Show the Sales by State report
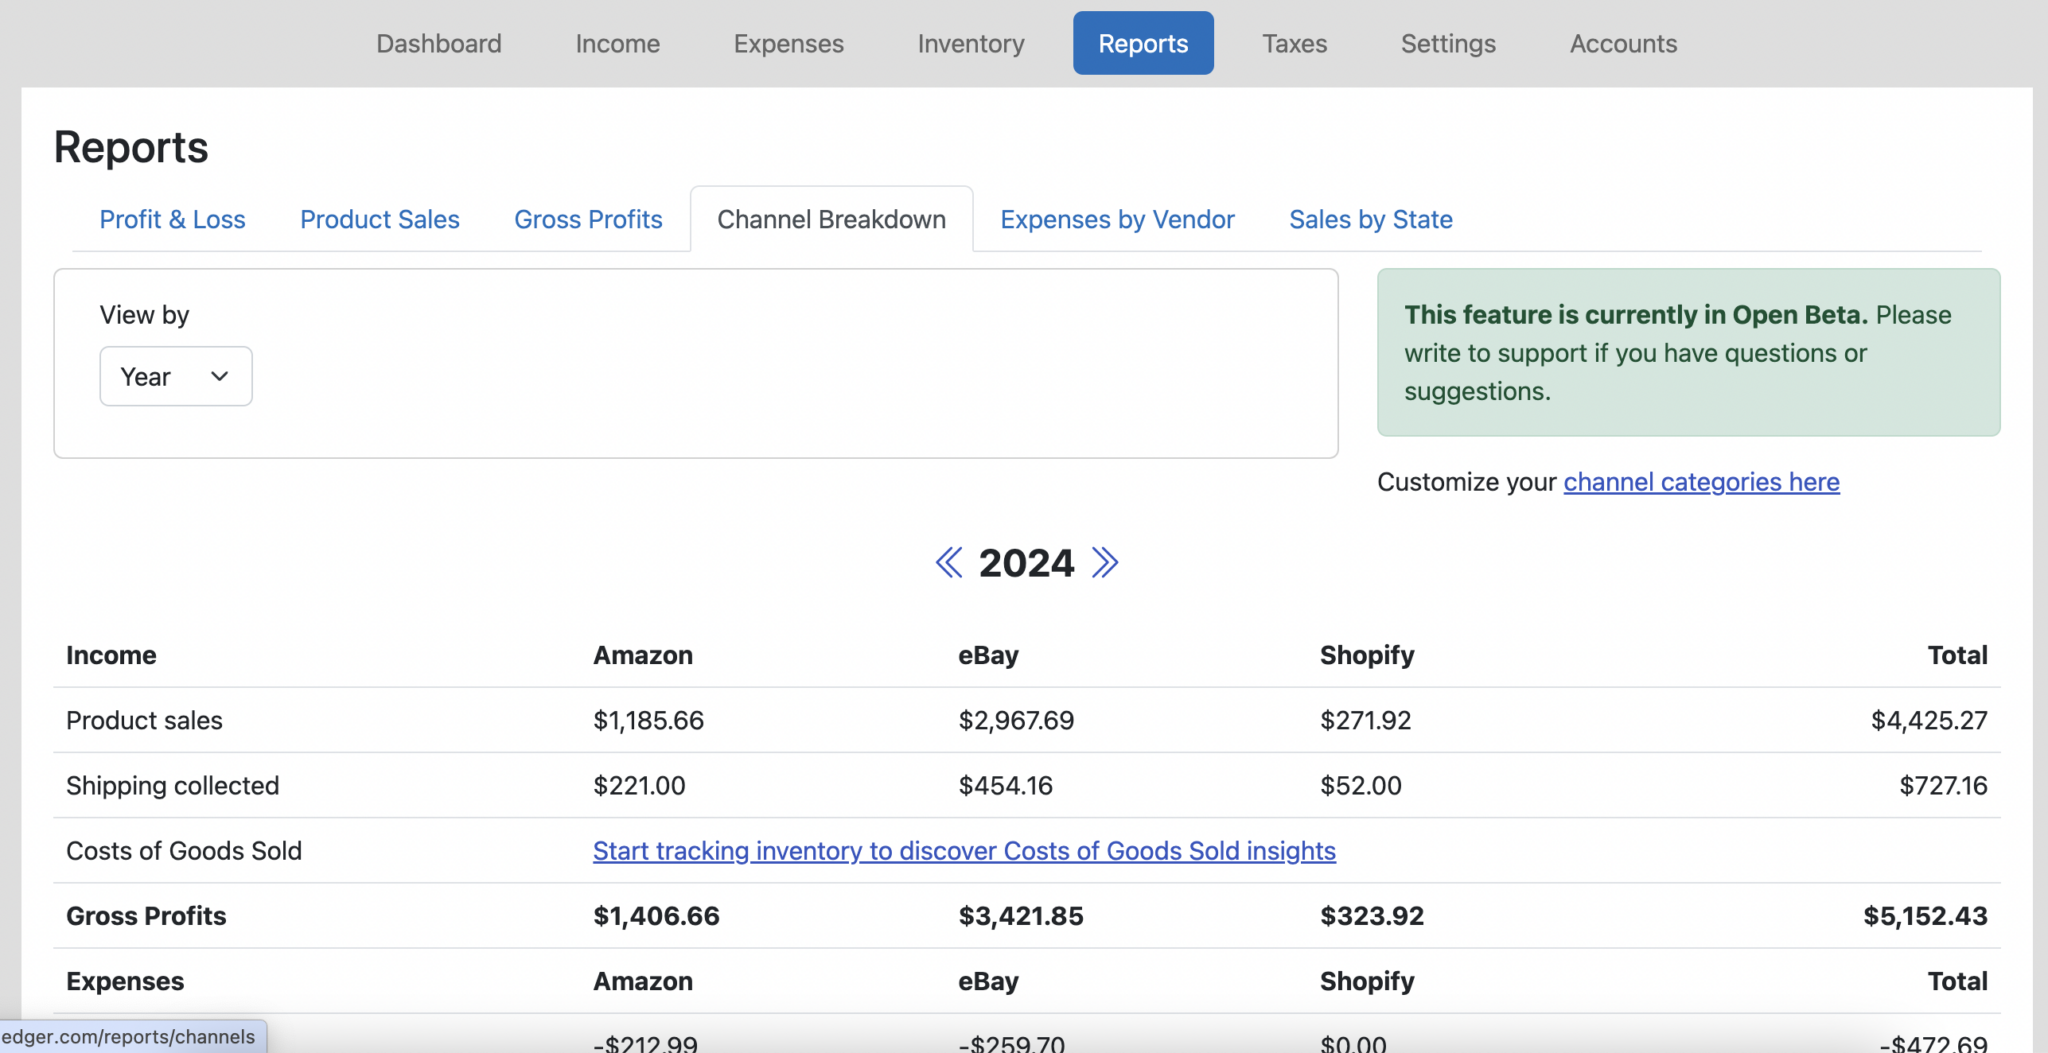The height and width of the screenshot is (1053, 2048). point(1371,219)
